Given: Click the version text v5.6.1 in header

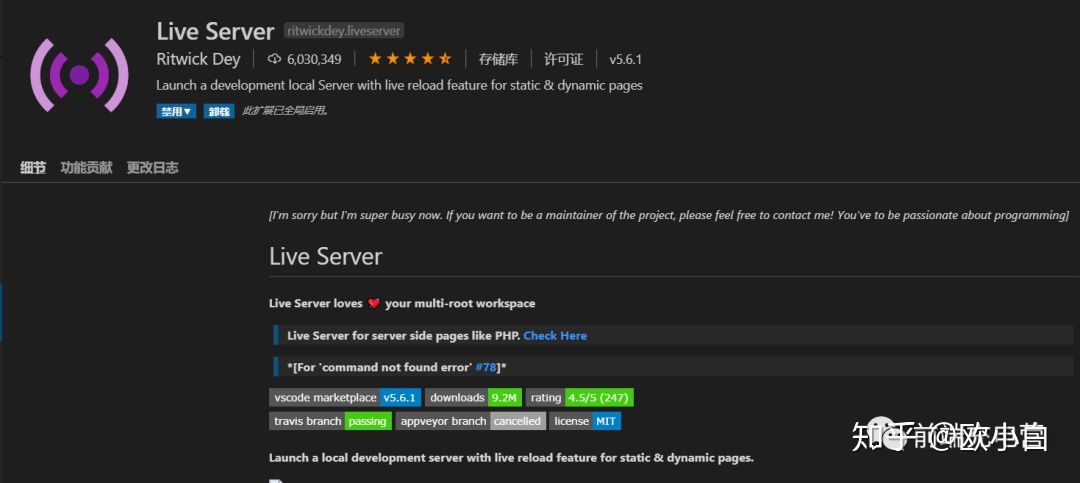Looking at the screenshot, I should click(625, 59).
